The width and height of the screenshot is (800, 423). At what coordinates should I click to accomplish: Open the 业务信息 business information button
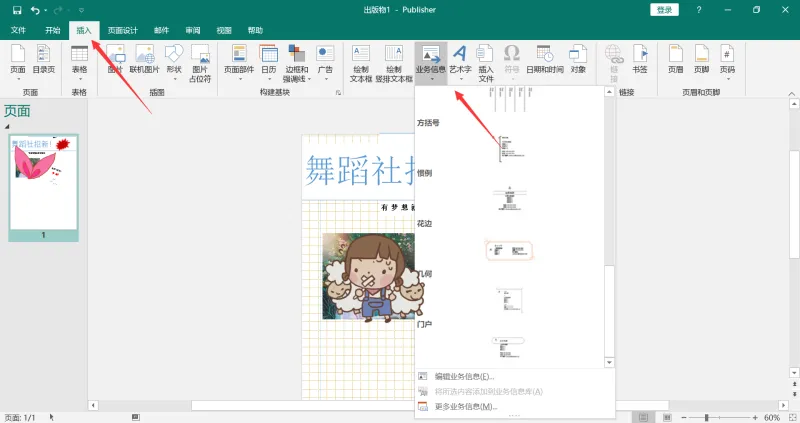[431, 63]
